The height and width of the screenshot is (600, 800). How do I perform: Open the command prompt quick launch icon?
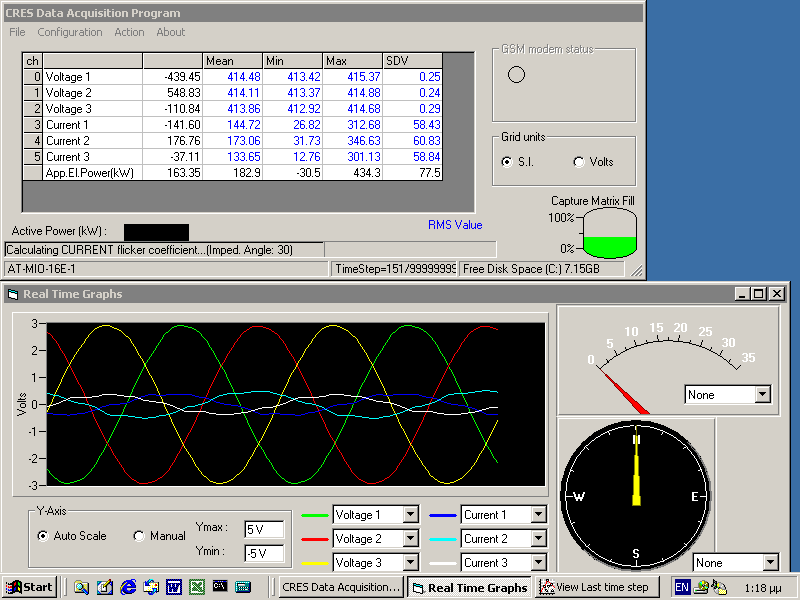(x=219, y=587)
